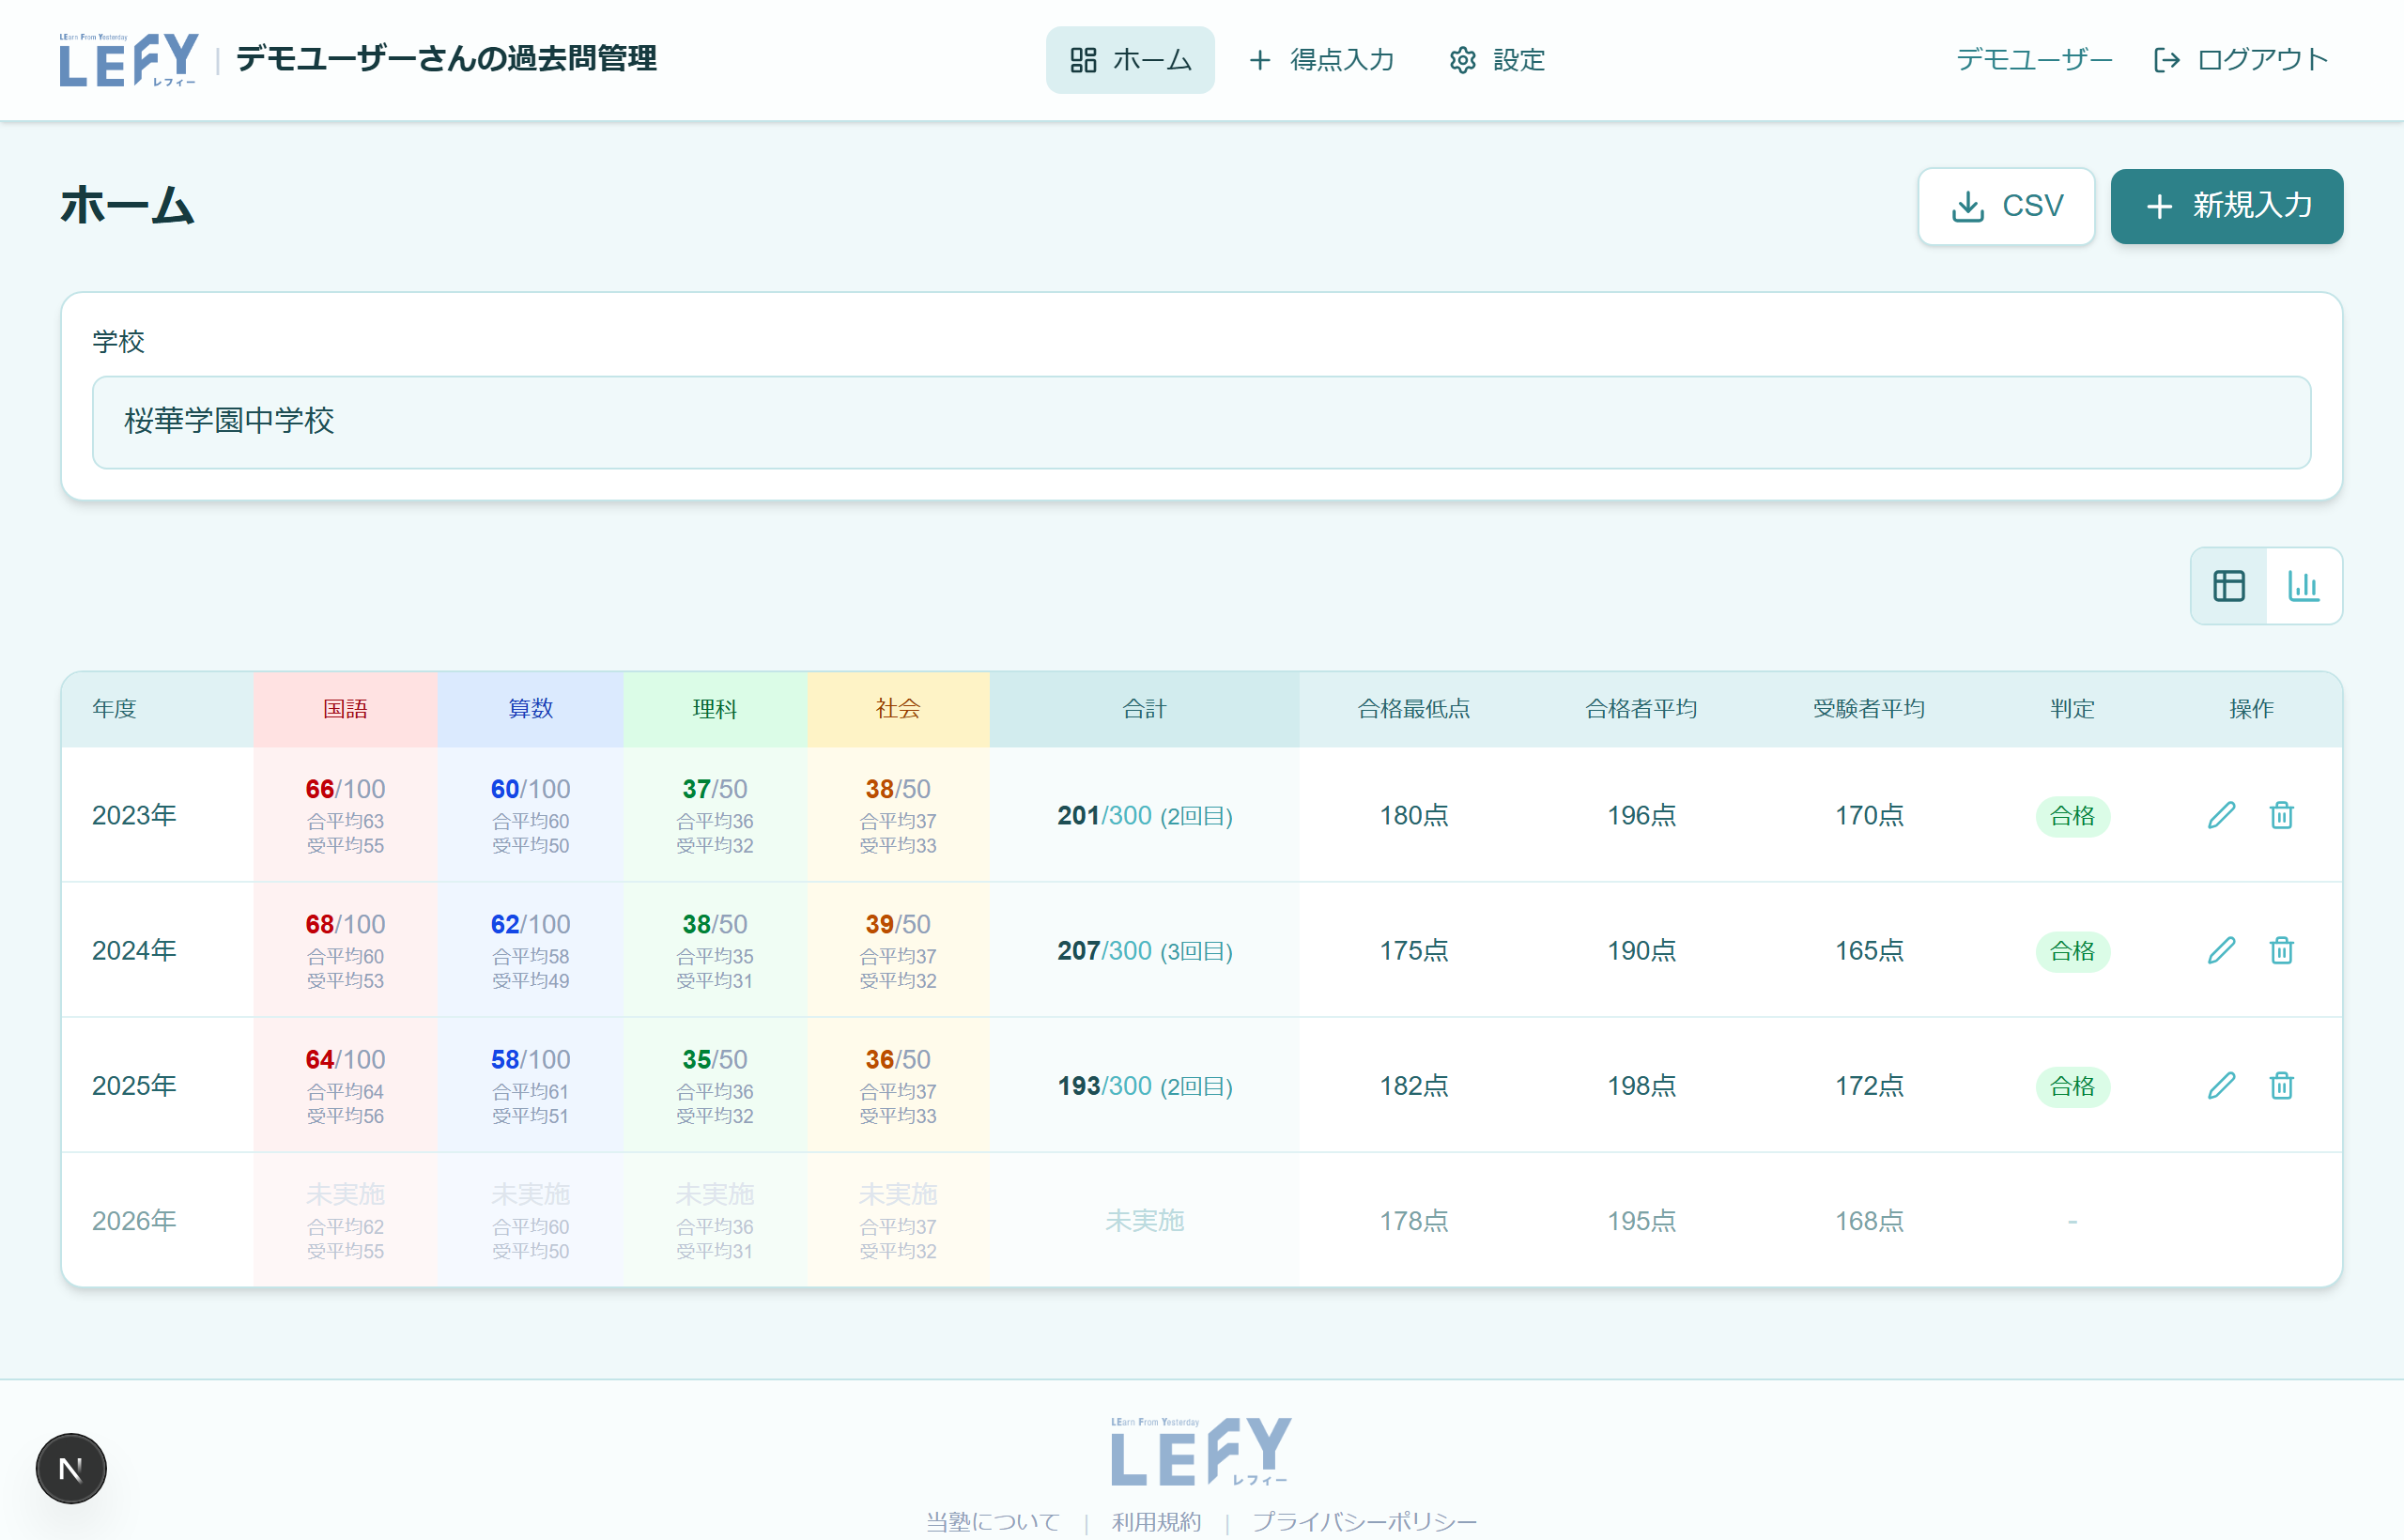Click the pencil edit icon for 2025年

click(x=2221, y=1085)
